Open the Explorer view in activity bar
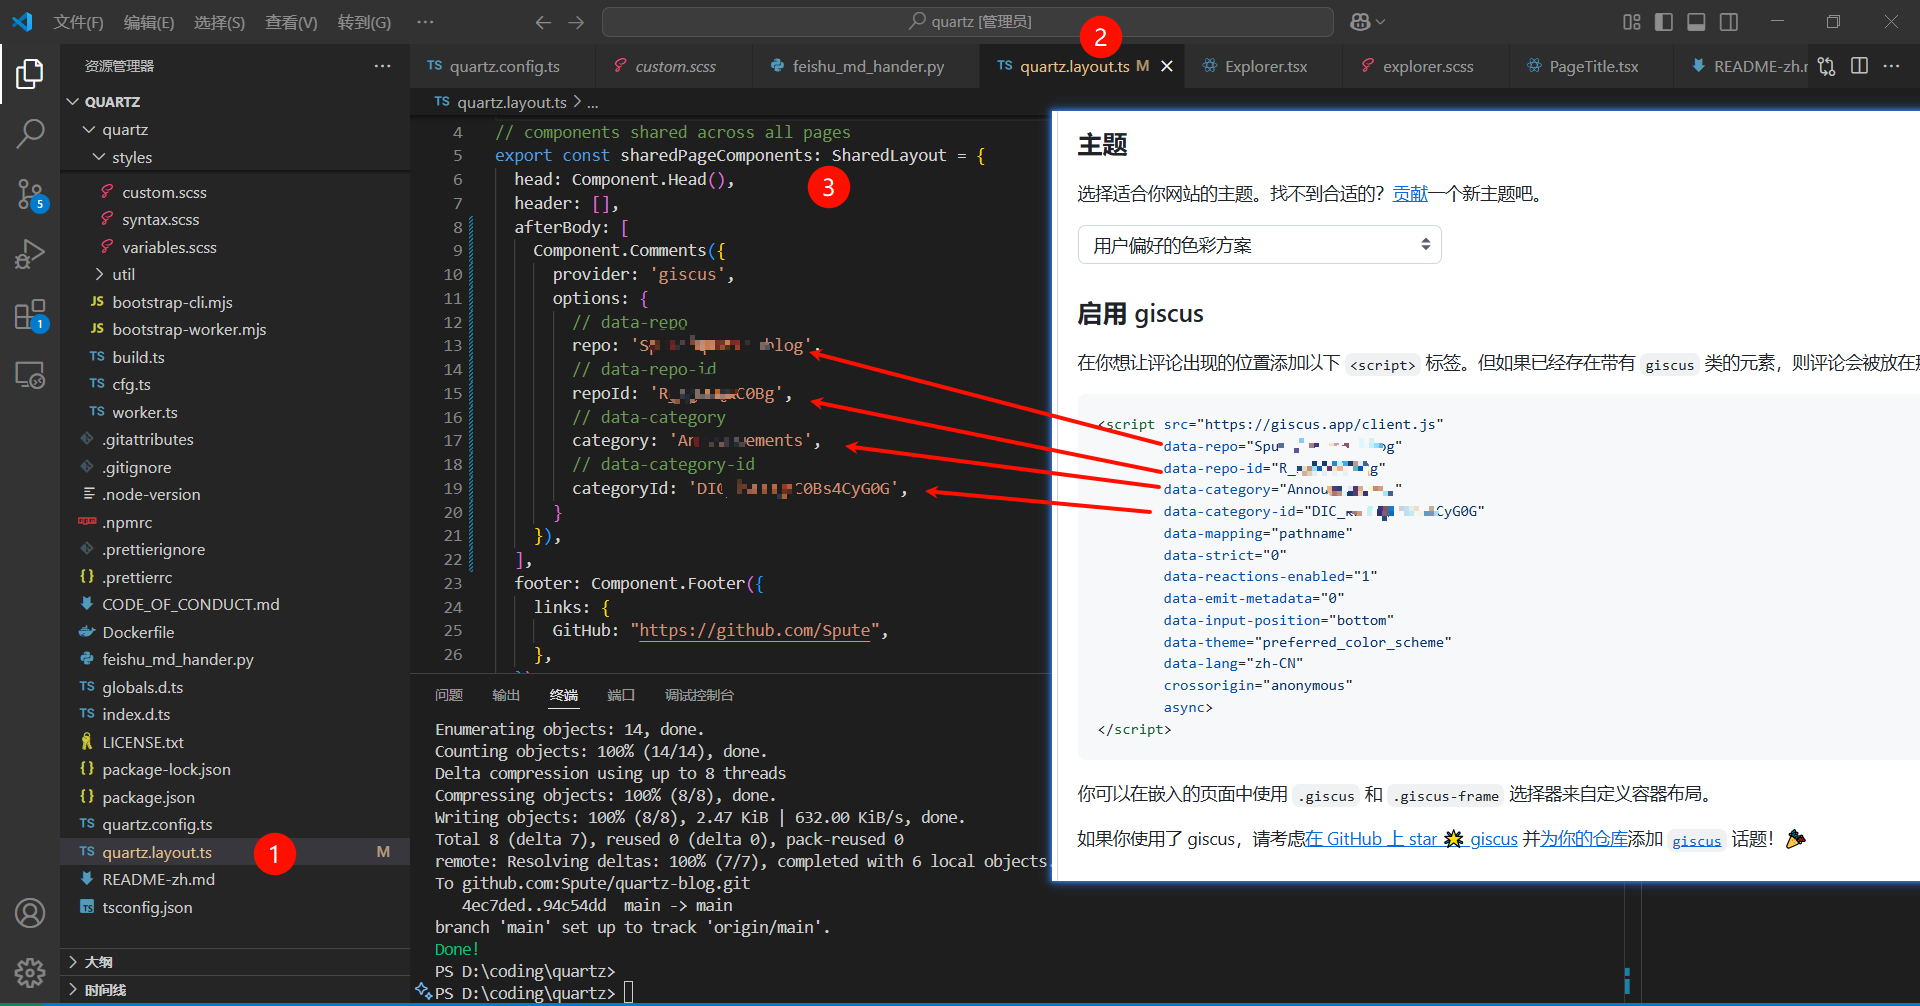The width and height of the screenshot is (1920, 1006). pos(30,74)
